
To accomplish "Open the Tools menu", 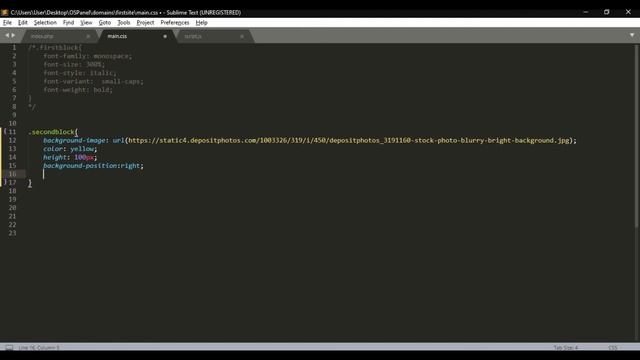I will [x=124, y=22].
